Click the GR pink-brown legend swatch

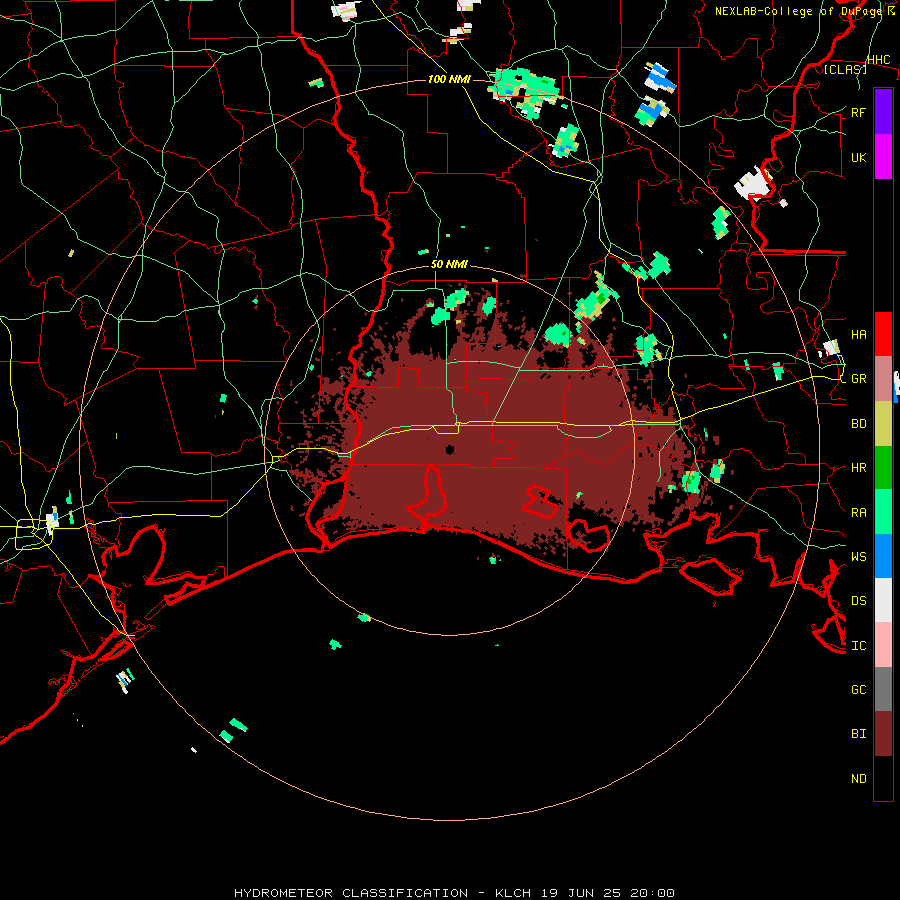click(883, 378)
